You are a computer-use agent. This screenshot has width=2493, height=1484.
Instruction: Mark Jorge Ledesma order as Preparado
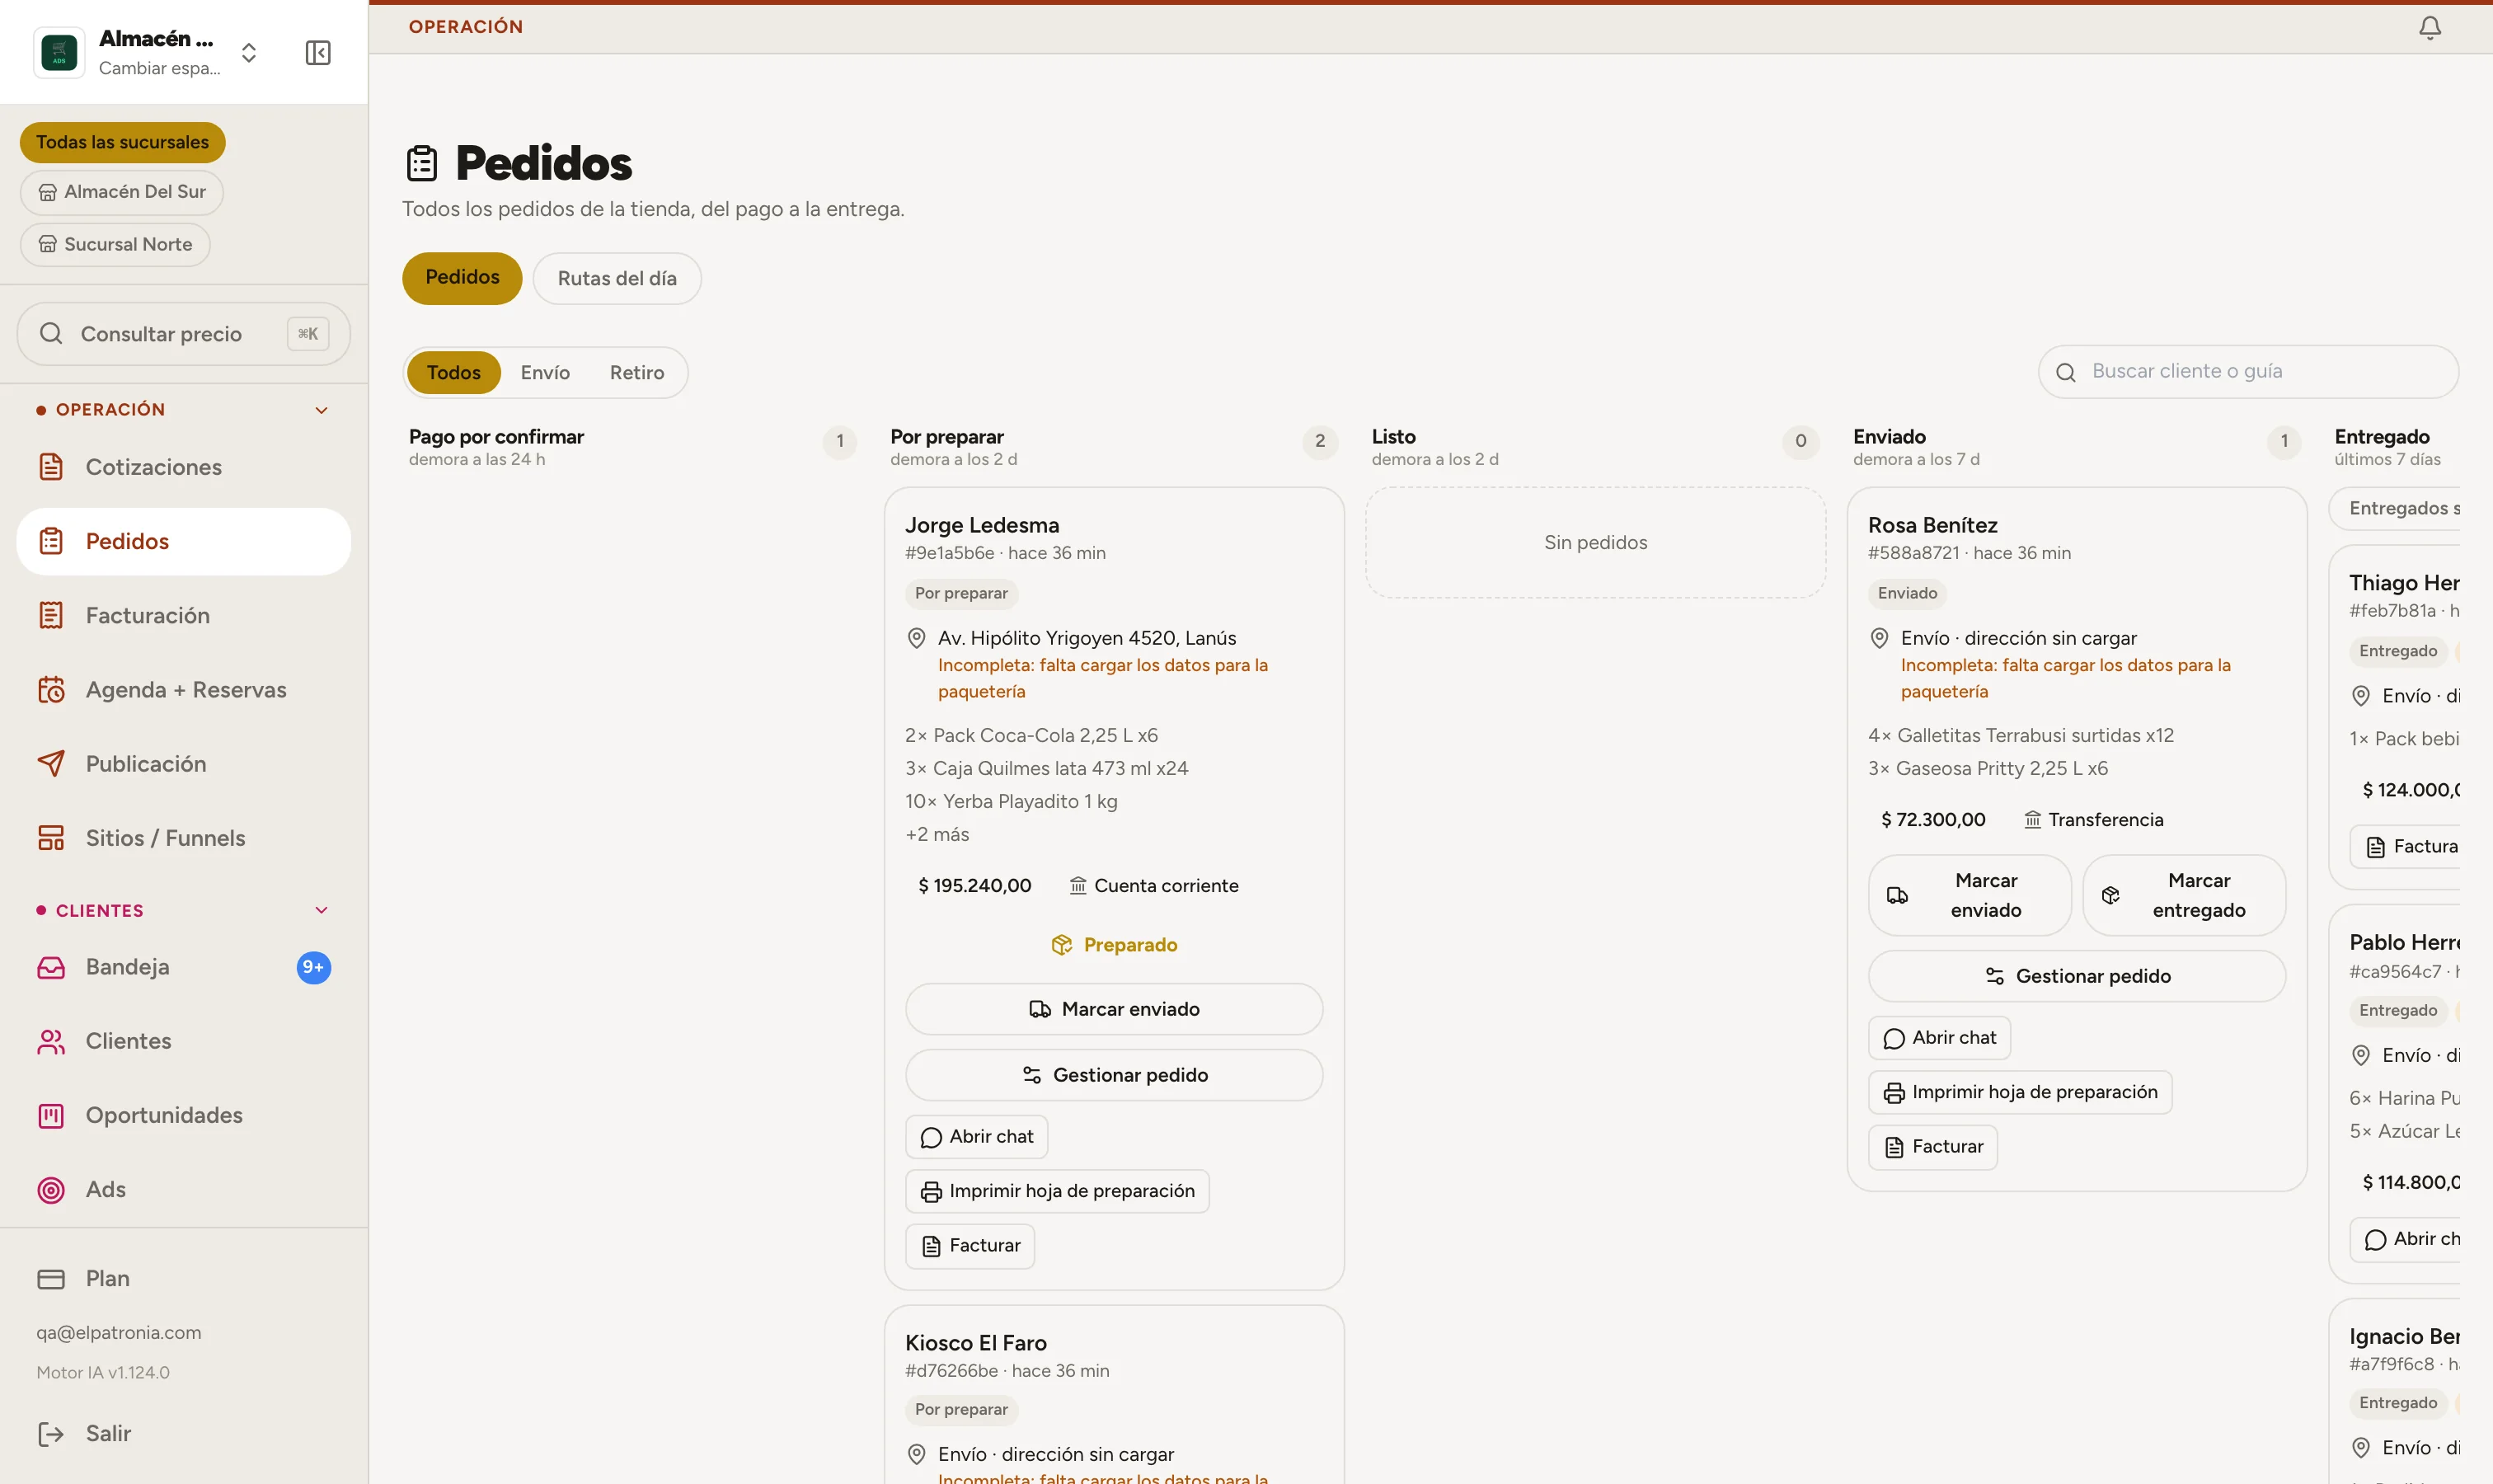[1114, 944]
